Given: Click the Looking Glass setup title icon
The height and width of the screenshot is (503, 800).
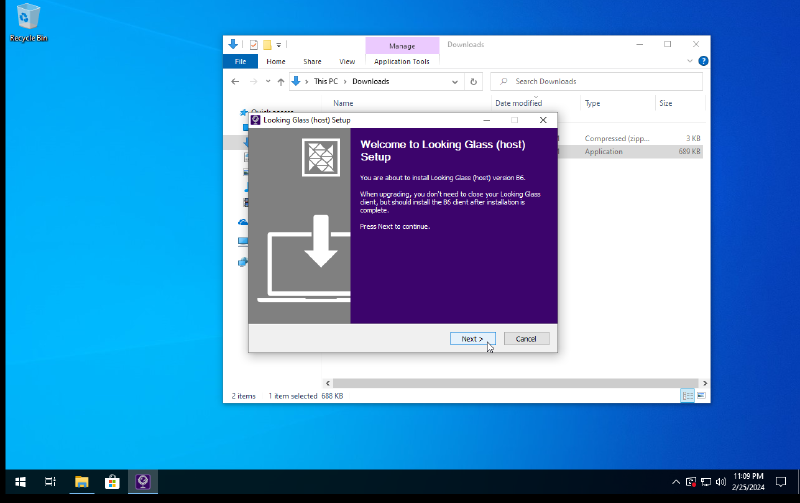Looking at the screenshot, I should point(256,120).
